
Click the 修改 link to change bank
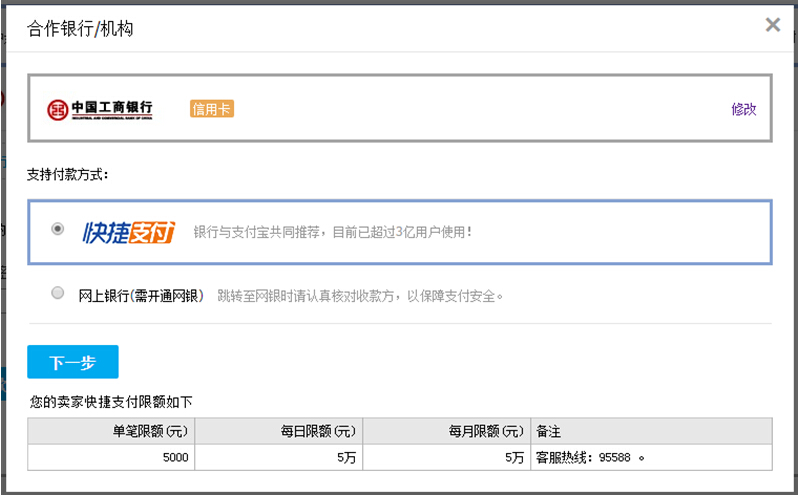744,109
